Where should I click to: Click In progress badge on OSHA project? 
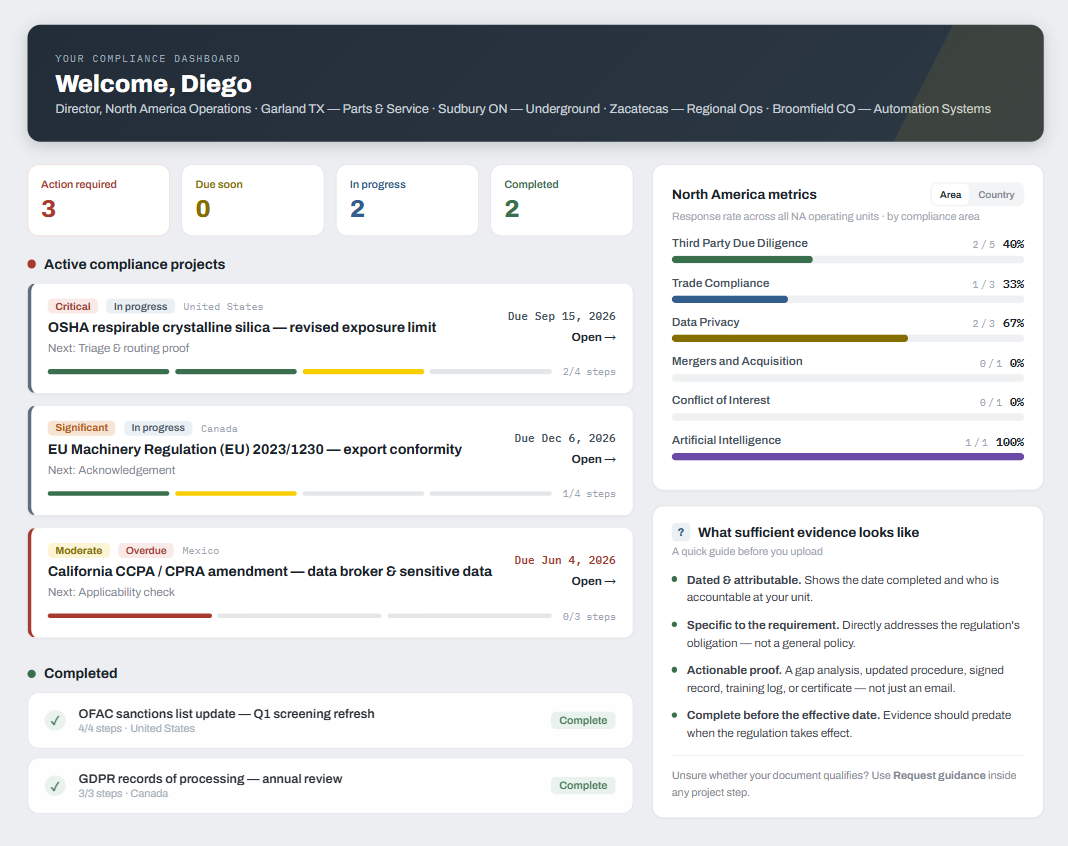(x=140, y=307)
